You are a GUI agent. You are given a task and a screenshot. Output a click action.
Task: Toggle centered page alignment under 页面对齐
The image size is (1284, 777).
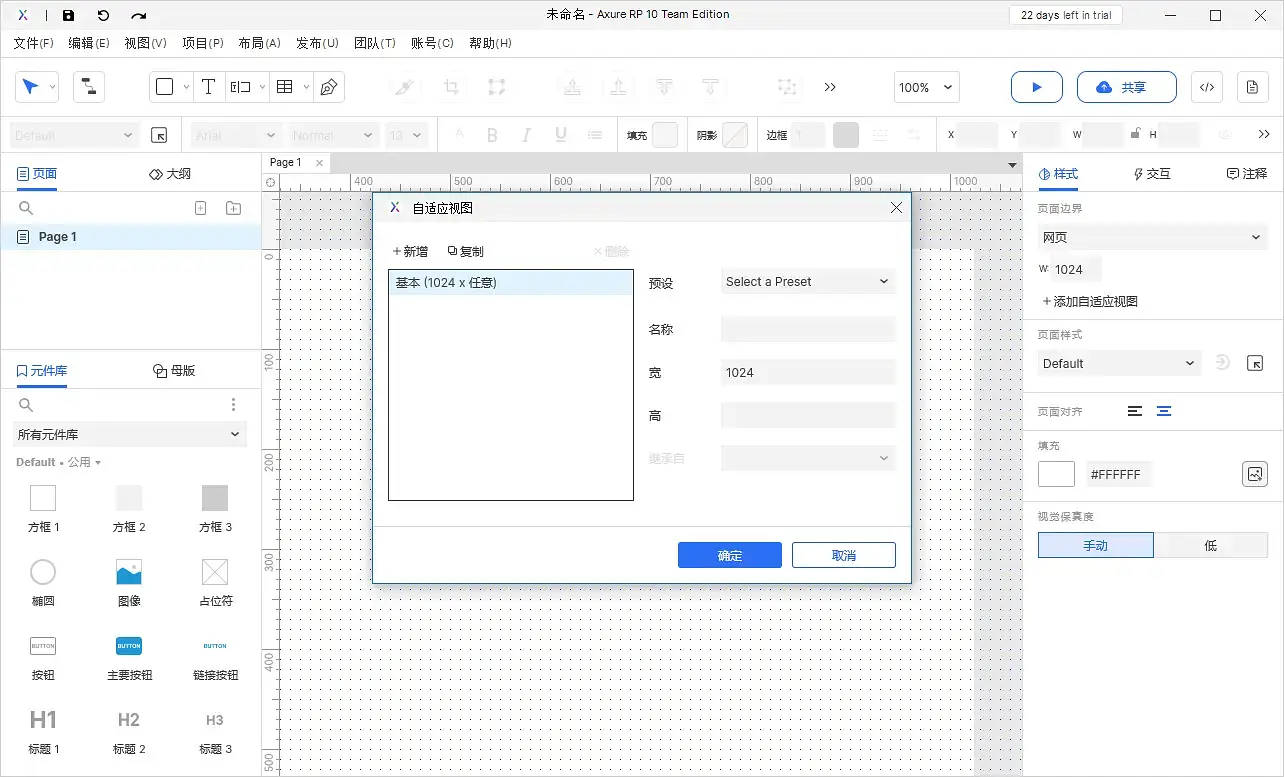(1166, 410)
